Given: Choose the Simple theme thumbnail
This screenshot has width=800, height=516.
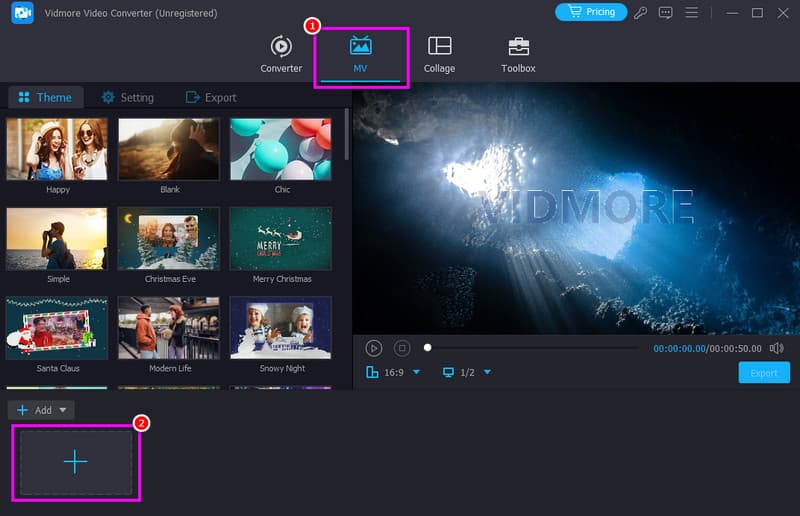Looking at the screenshot, I should point(57,238).
